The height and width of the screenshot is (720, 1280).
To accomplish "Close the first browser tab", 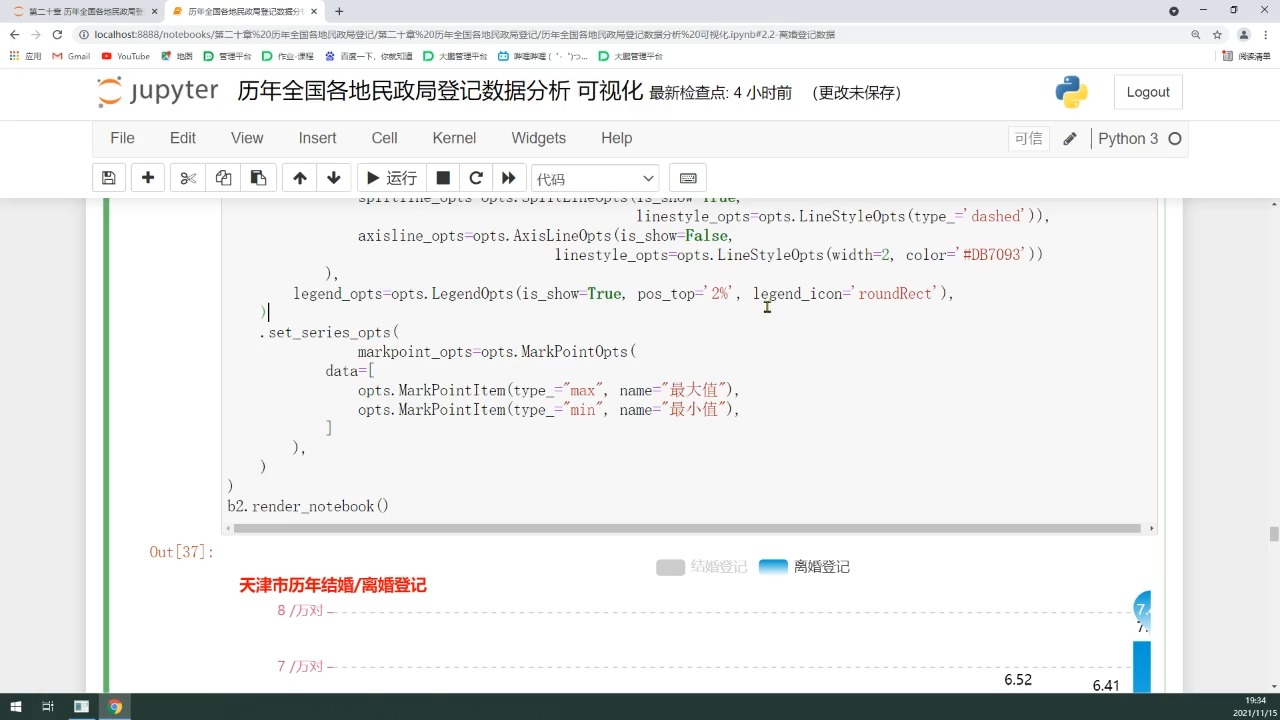I will pyautogui.click(x=154, y=11).
